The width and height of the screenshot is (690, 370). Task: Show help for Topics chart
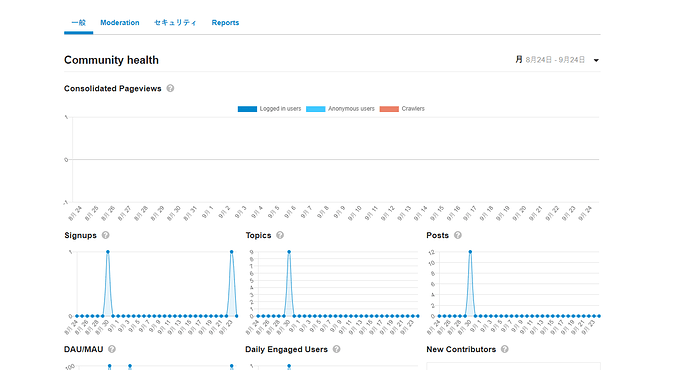(x=280, y=235)
